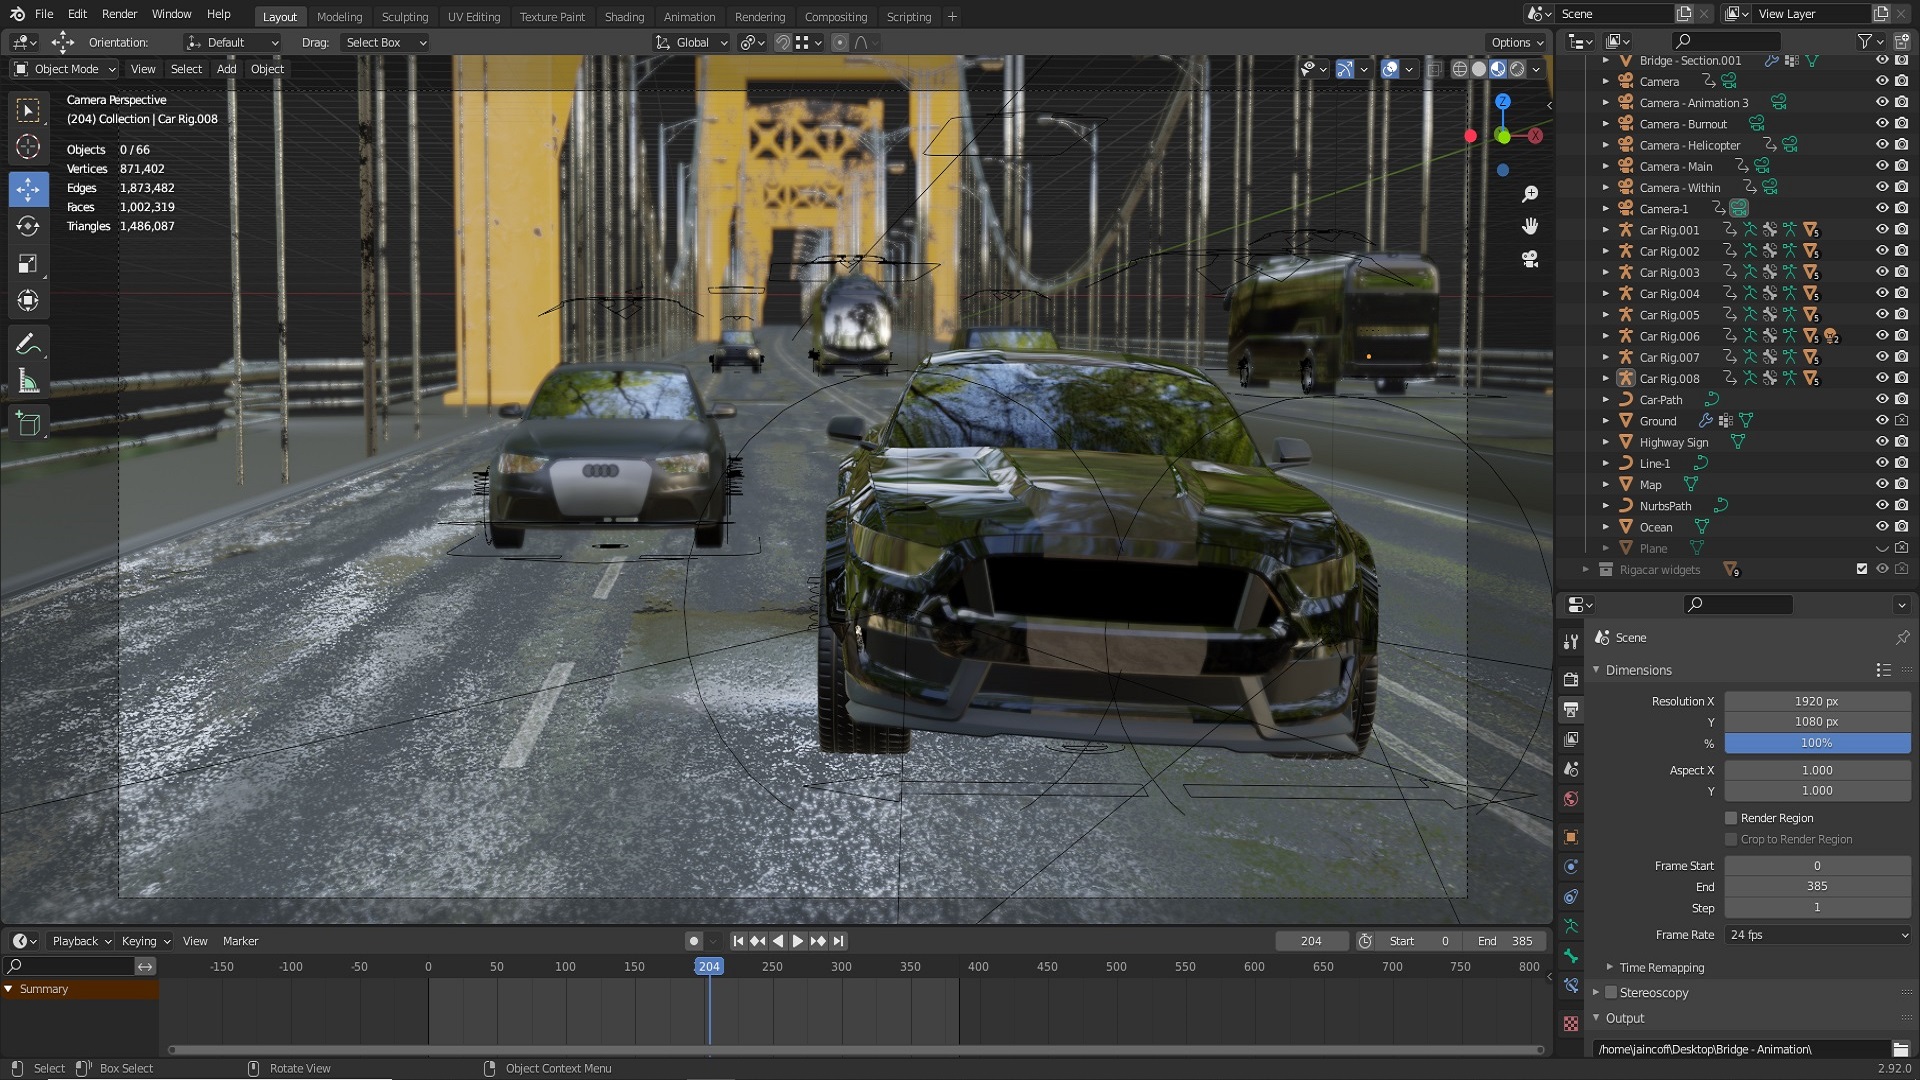
Task: Open the World Properties tab
Action: click(1570, 799)
